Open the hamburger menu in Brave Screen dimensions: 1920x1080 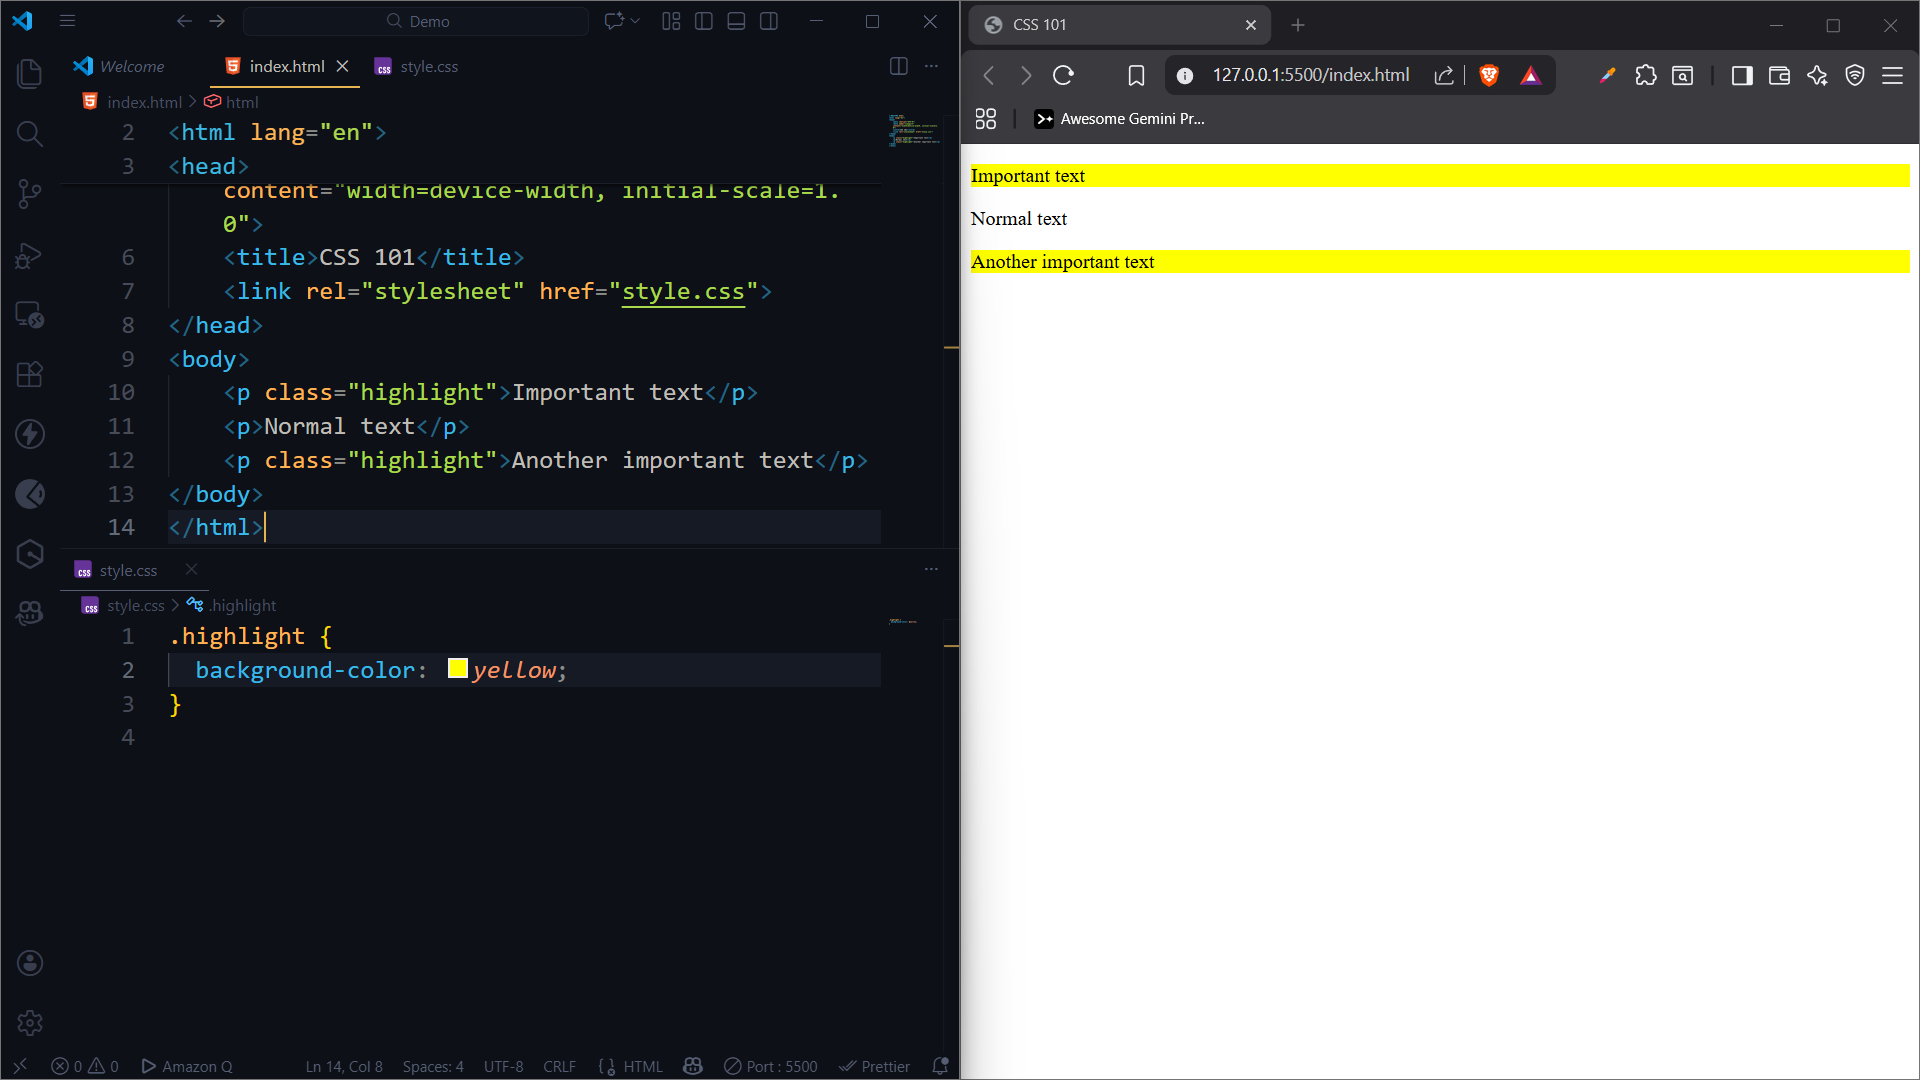pos(1893,75)
